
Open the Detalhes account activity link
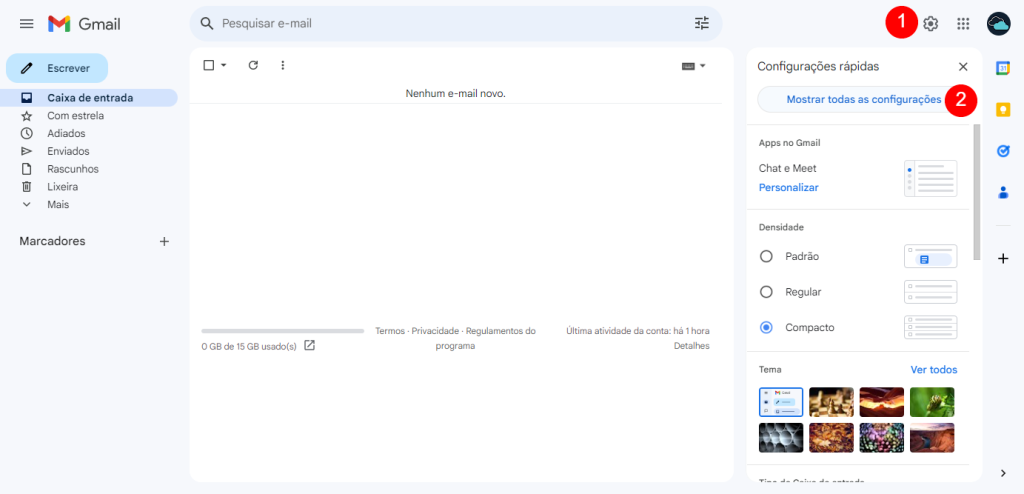(x=692, y=346)
